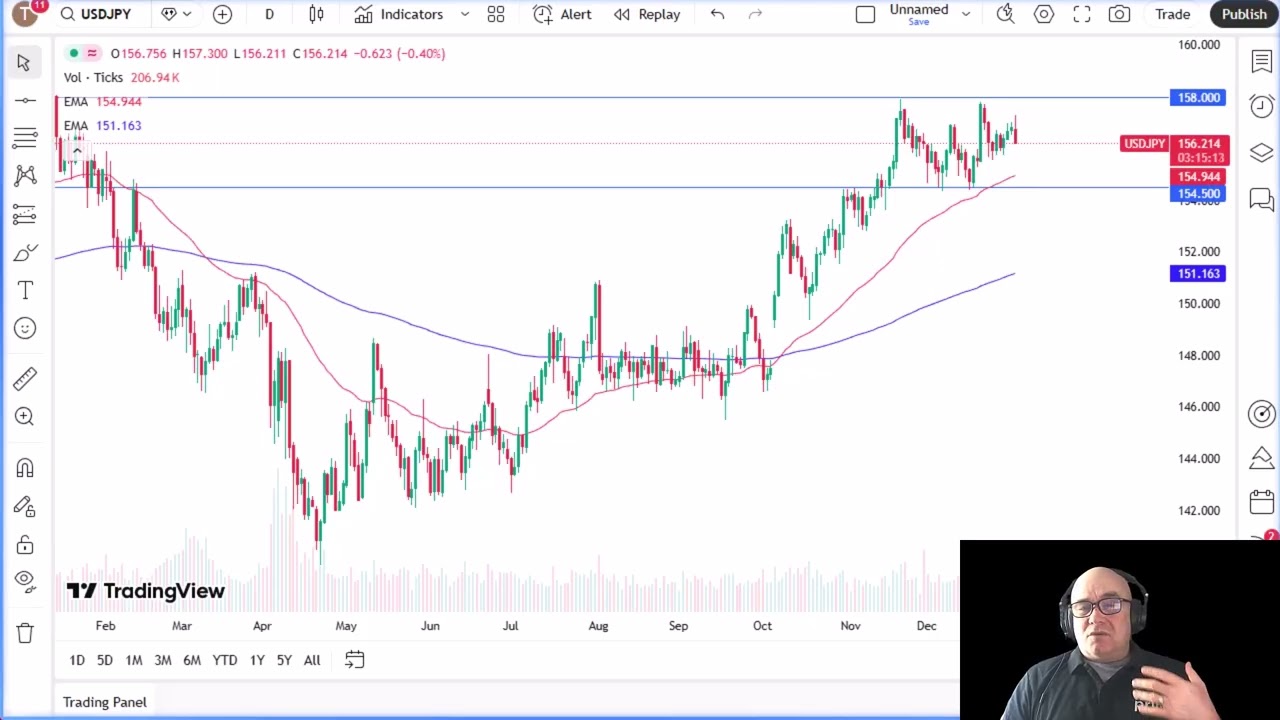Open the calendar icon in right sidebar
The height and width of the screenshot is (720, 1280).
point(1261,502)
